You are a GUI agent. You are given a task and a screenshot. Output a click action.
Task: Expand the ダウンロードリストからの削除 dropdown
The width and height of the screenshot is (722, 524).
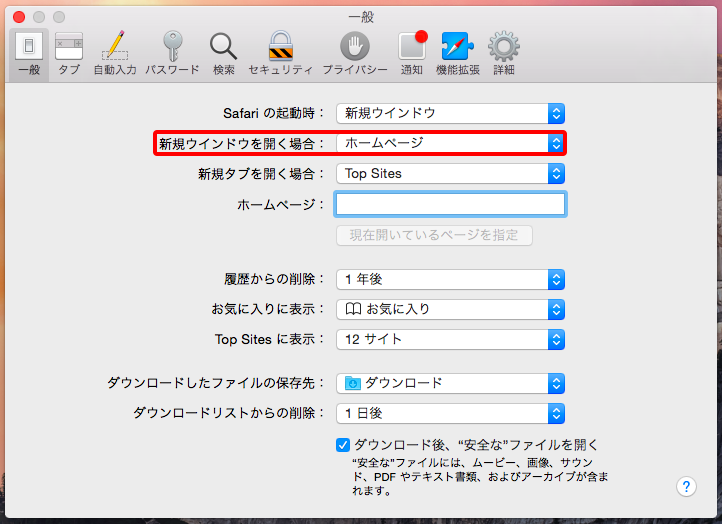tap(450, 413)
